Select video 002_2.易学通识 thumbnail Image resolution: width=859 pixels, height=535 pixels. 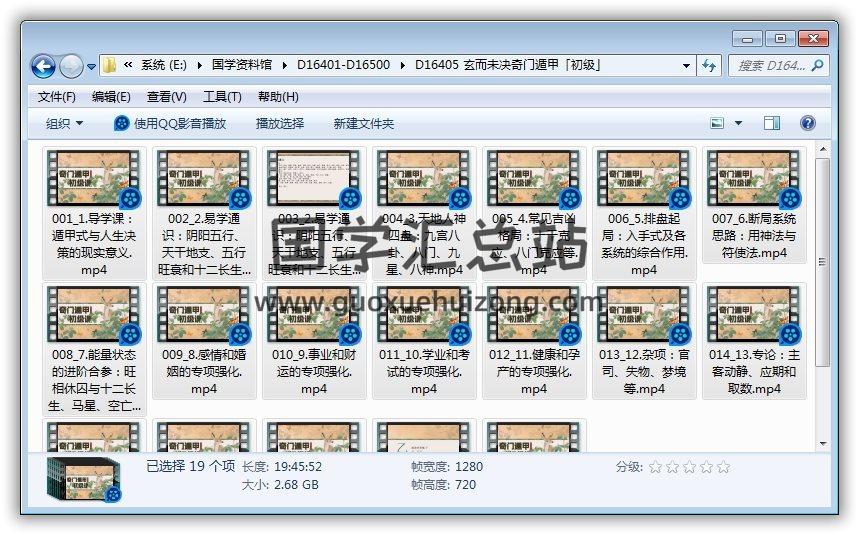click(204, 179)
